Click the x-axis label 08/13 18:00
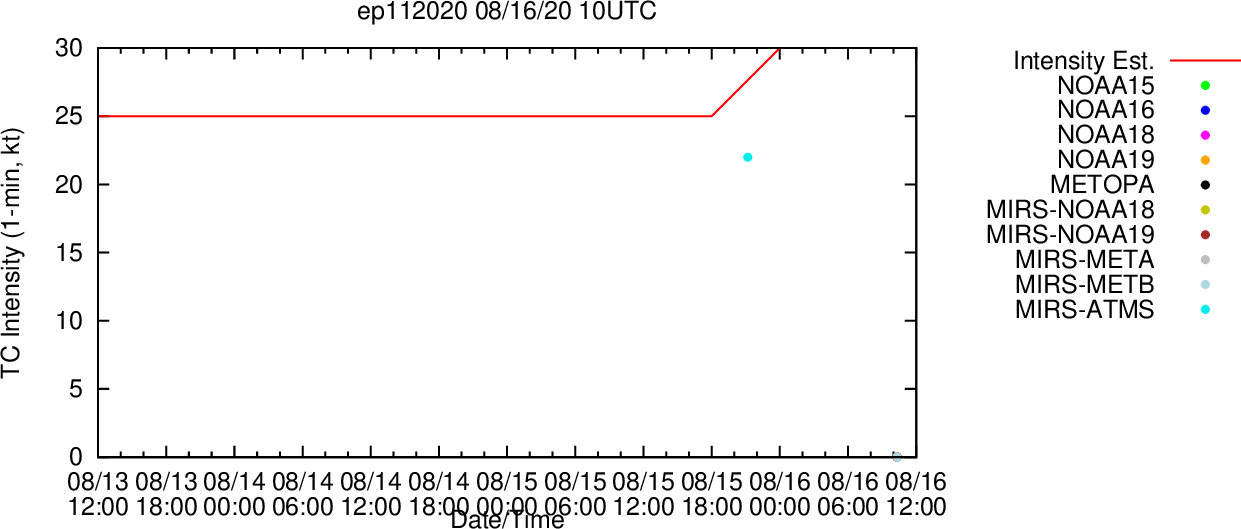This screenshot has width=1241, height=529. click(166, 494)
